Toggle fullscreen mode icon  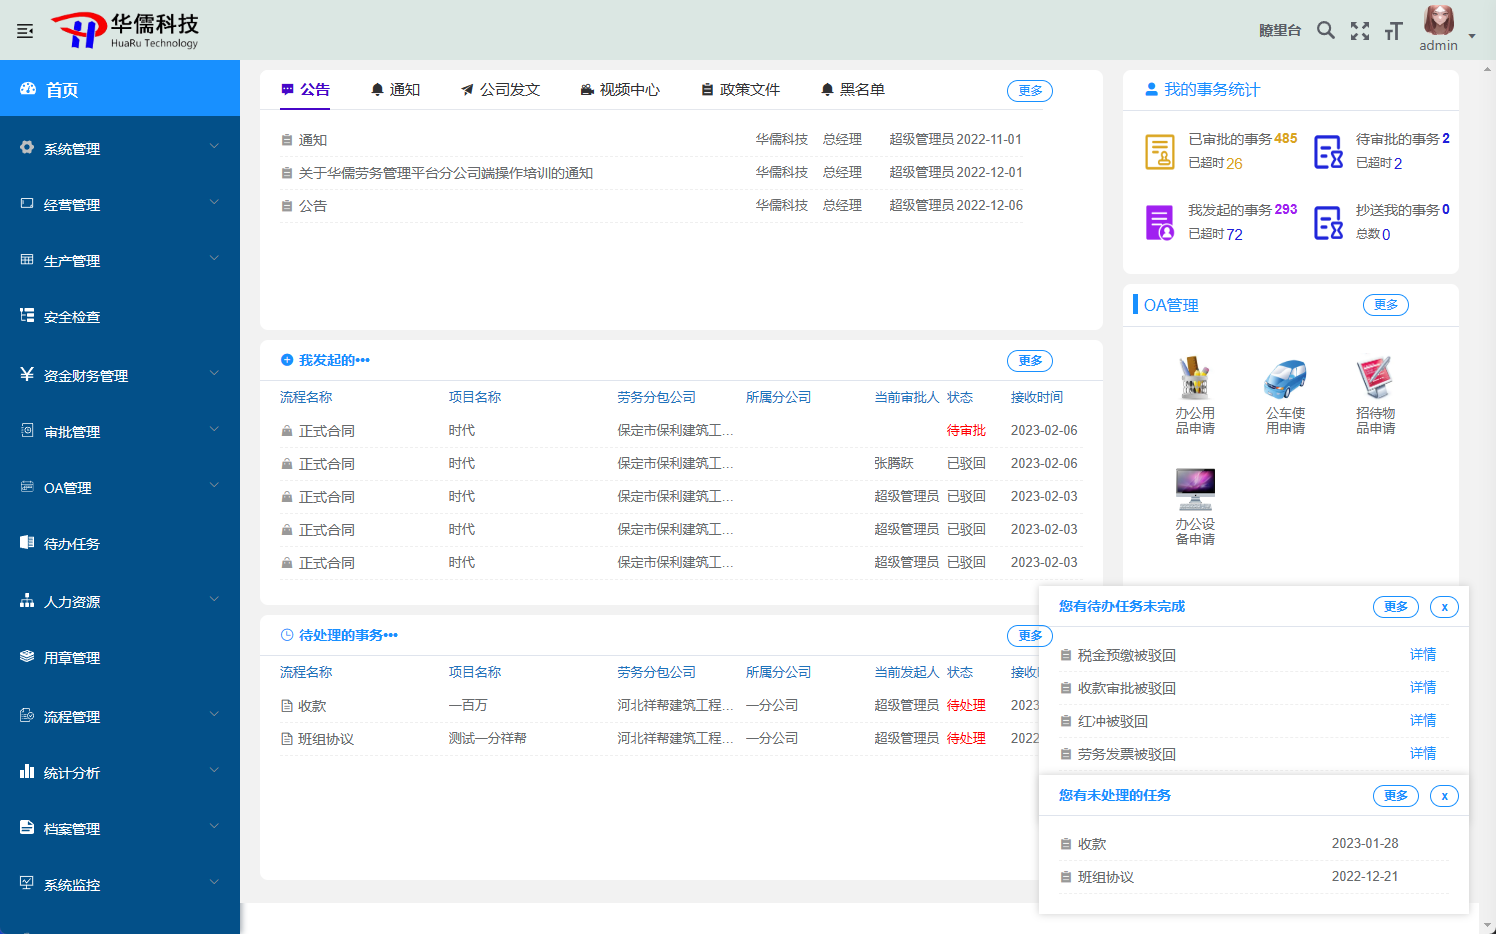(1359, 31)
